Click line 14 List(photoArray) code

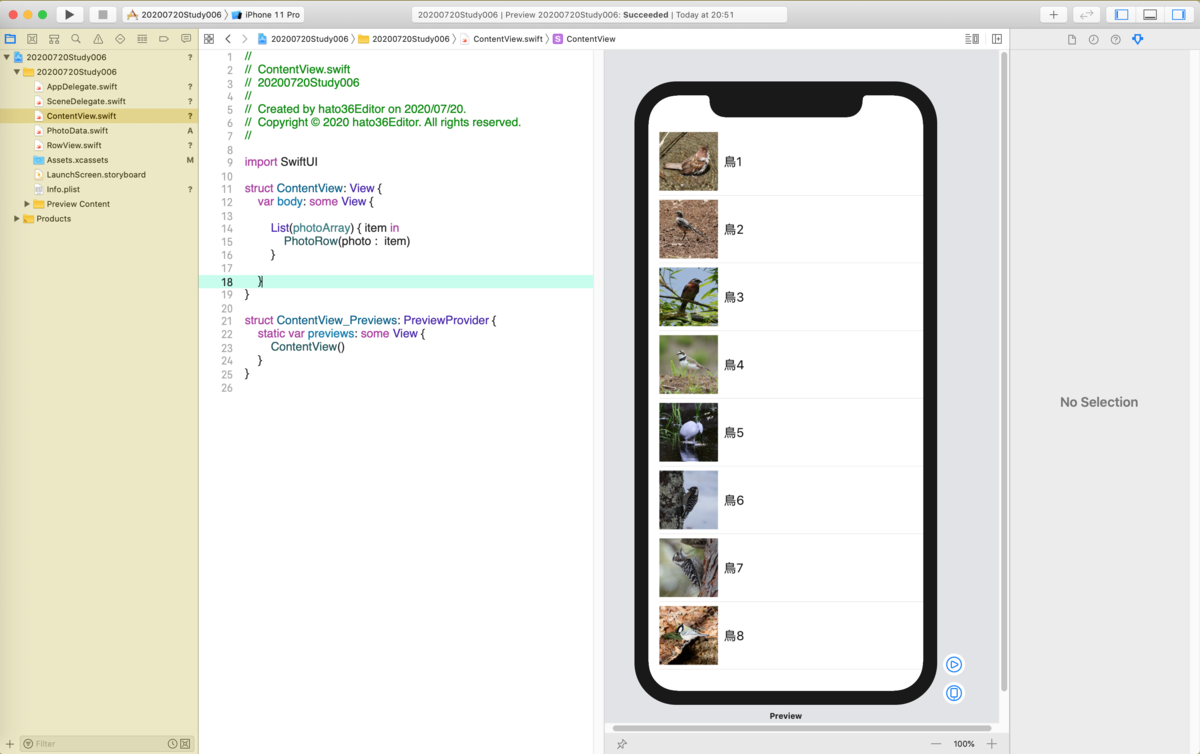tap(334, 228)
